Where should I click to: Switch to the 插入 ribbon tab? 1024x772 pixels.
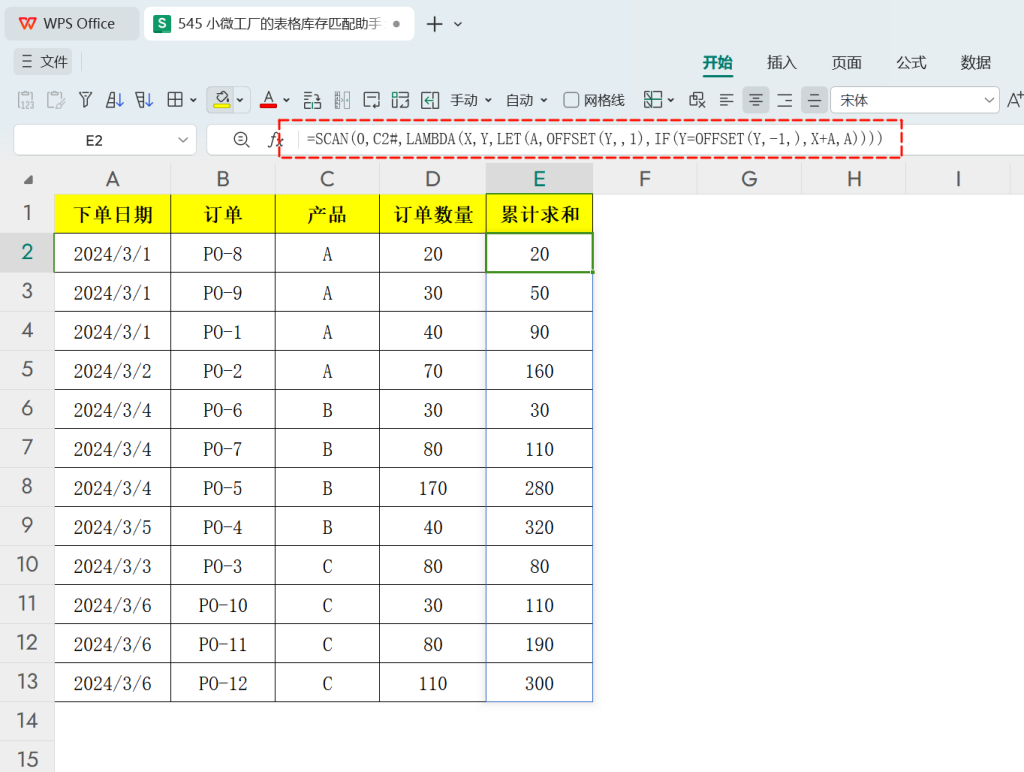click(x=782, y=62)
